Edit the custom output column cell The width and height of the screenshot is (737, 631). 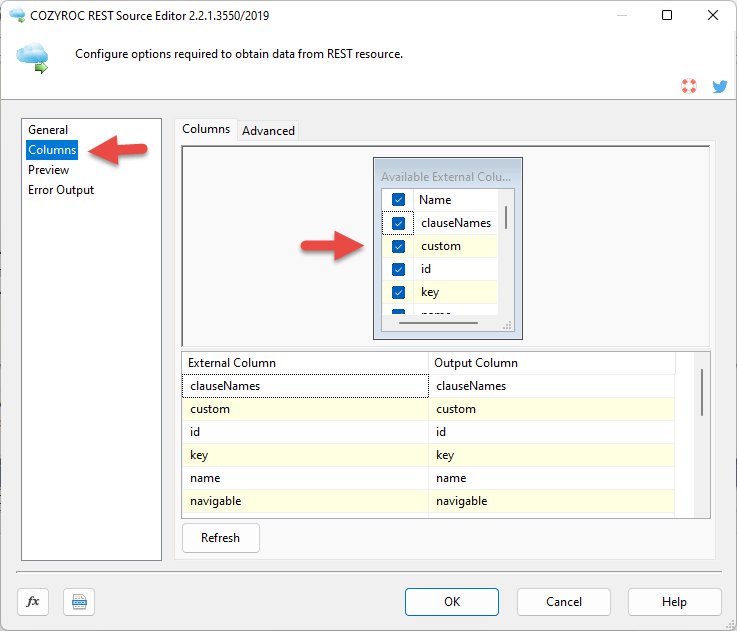(x=551, y=409)
